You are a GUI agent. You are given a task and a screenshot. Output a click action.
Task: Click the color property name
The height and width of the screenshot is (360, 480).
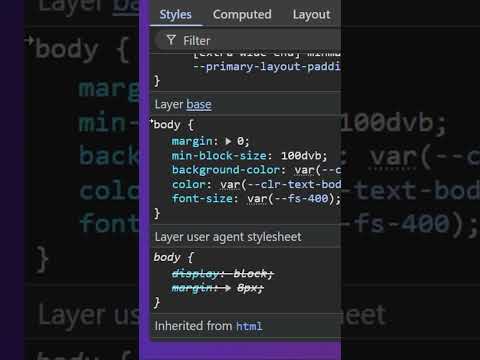click(189, 184)
